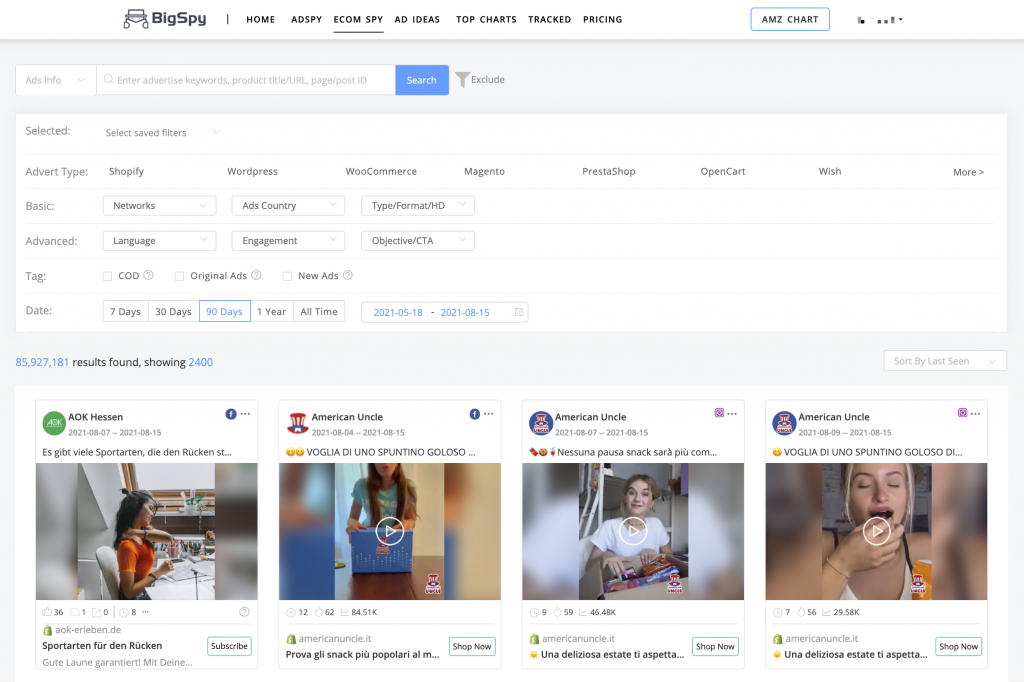Tick the New Ads checkbox
The width and height of the screenshot is (1024, 682).
click(x=287, y=276)
